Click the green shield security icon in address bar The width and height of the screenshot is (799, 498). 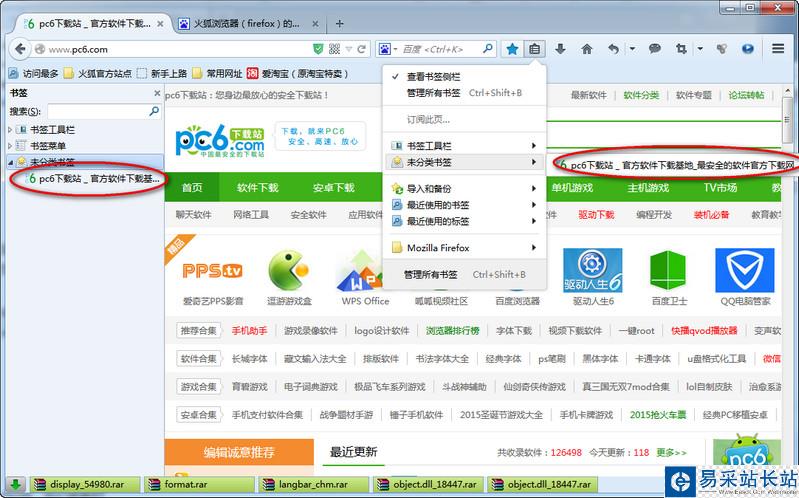pyautogui.click(x=318, y=49)
